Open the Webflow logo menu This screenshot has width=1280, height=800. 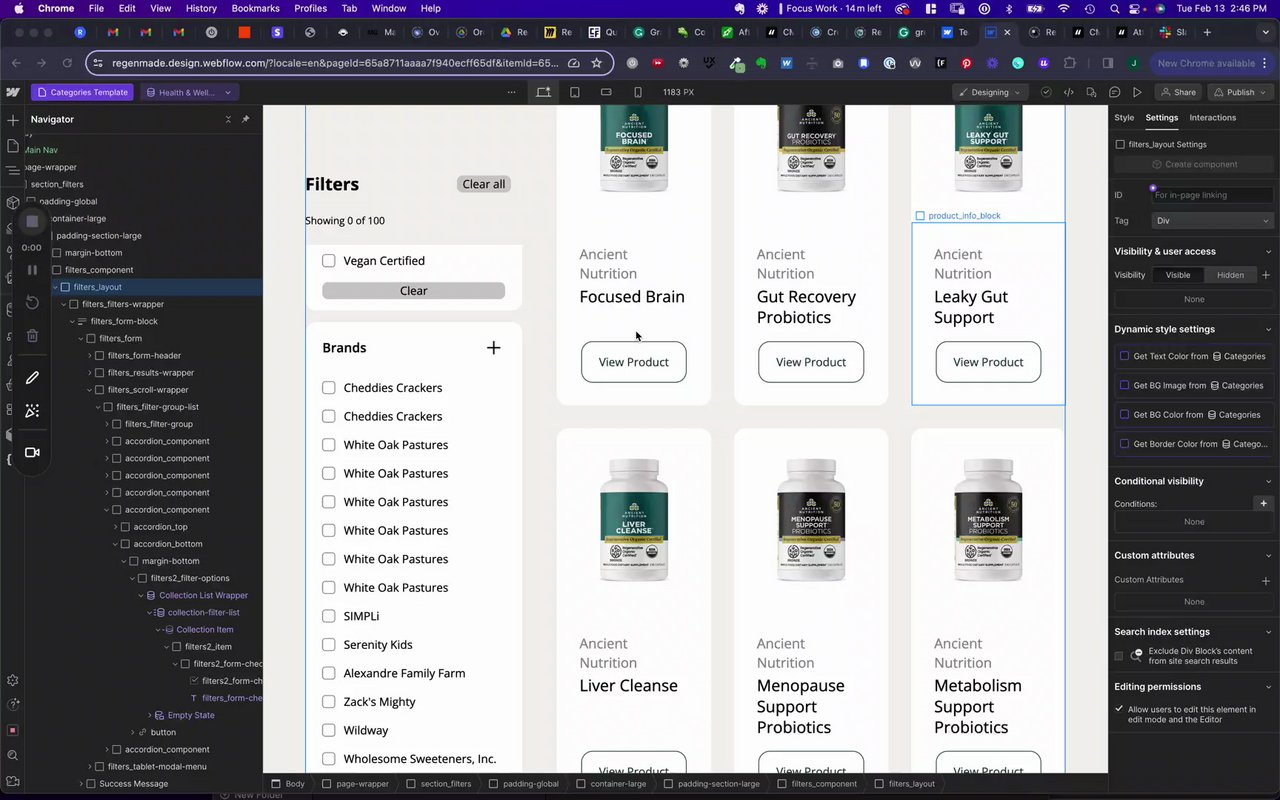coord(13,92)
